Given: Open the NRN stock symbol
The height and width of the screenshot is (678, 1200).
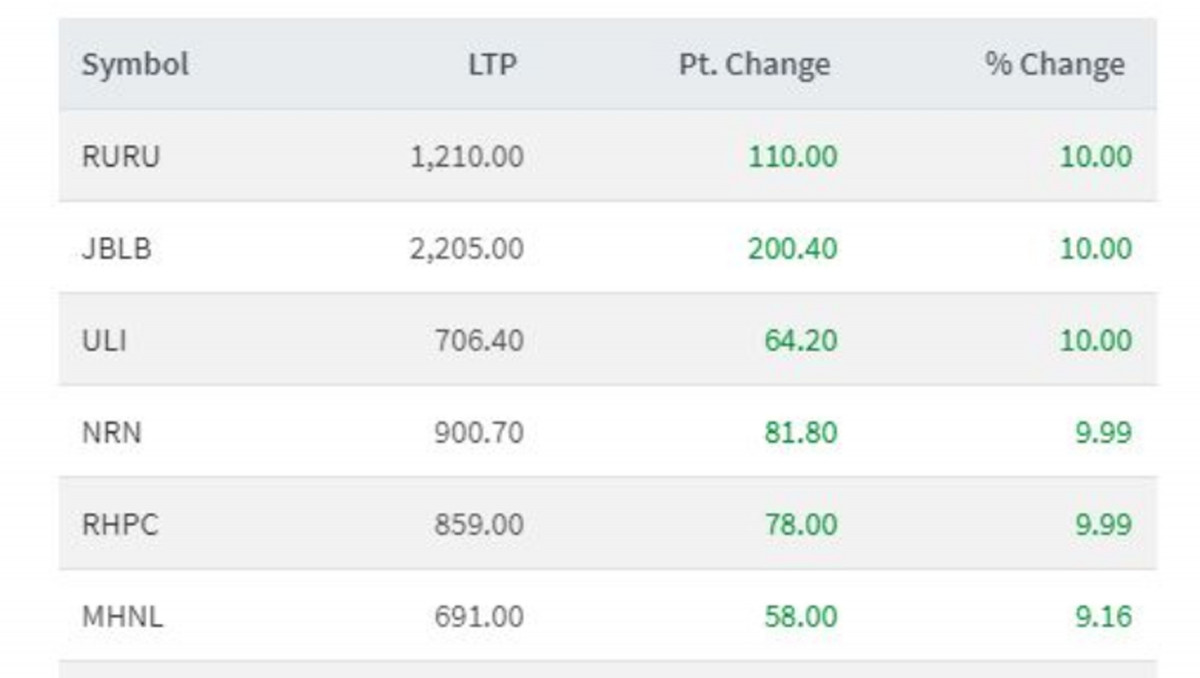Looking at the screenshot, I should (x=111, y=433).
